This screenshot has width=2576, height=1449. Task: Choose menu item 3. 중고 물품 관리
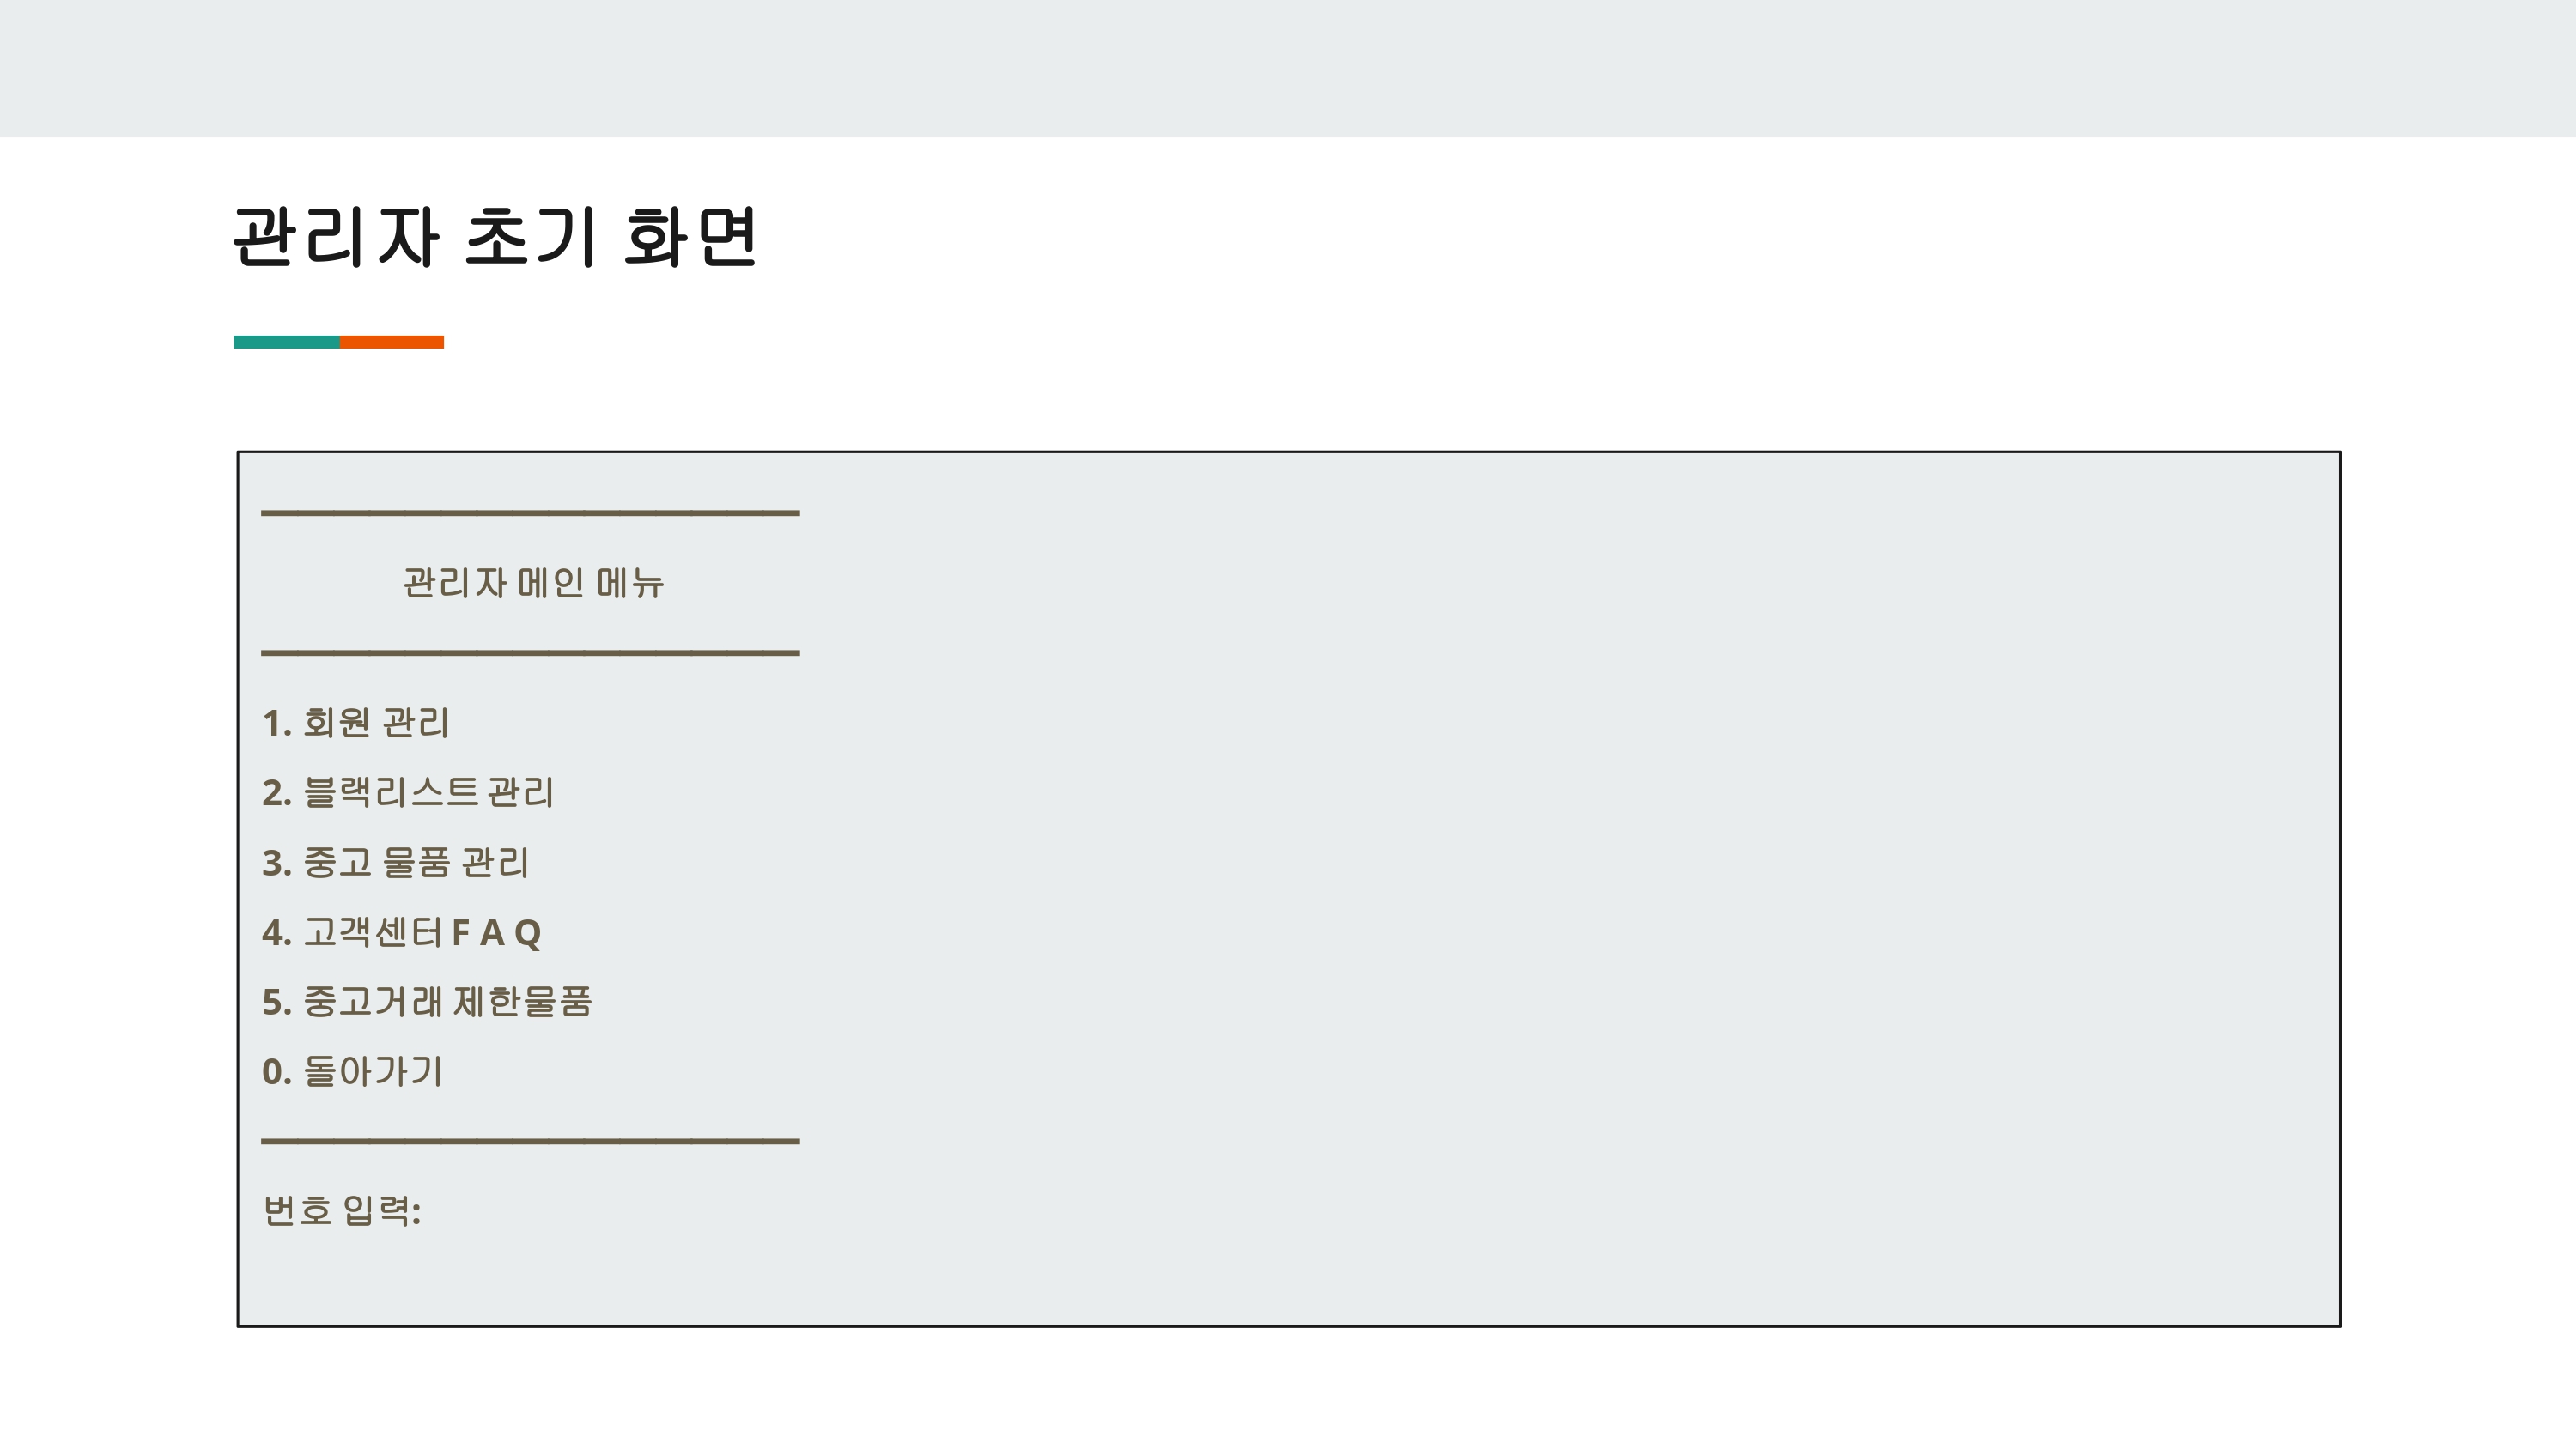pyautogui.click(x=396, y=862)
